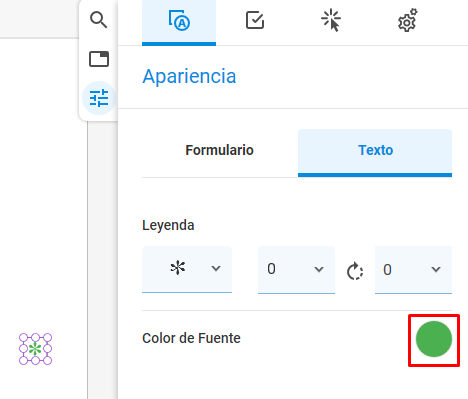The image size is (468, 399).
Task: Click the bottom-right handle of selected field
Action: click(48, 361)
